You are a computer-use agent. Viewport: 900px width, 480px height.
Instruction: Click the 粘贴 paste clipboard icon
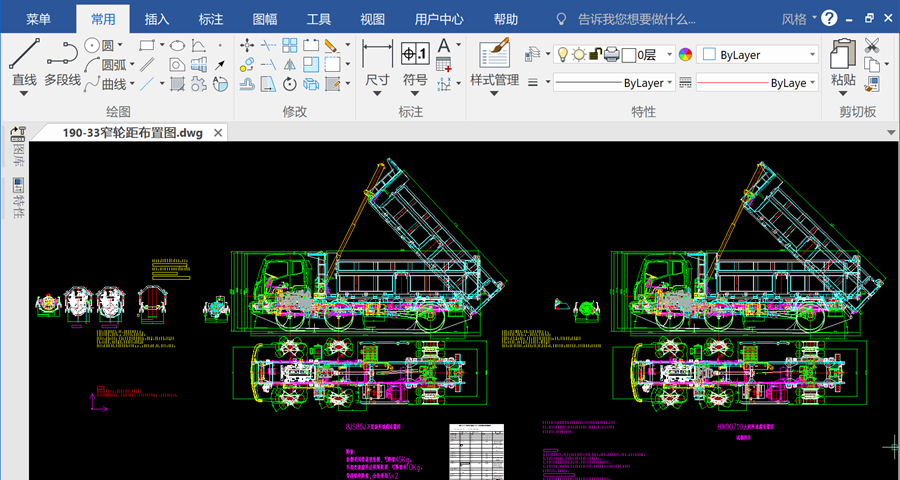[843, 62]
